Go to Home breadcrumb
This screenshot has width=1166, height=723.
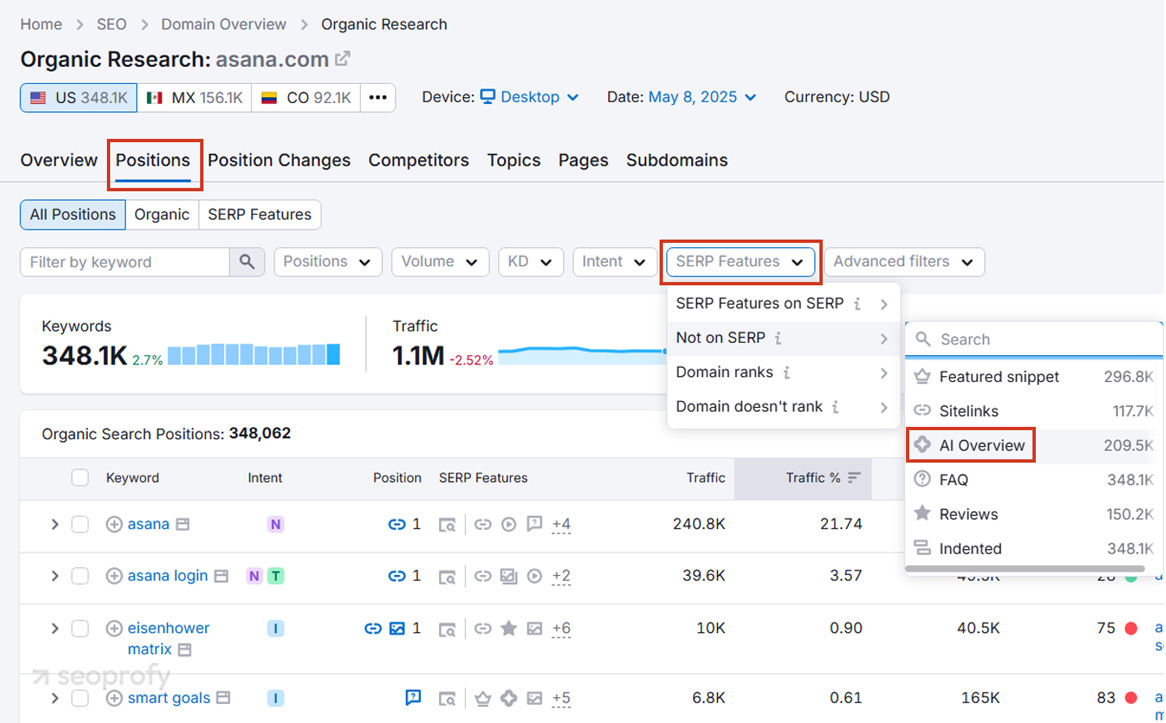point(41,24)
